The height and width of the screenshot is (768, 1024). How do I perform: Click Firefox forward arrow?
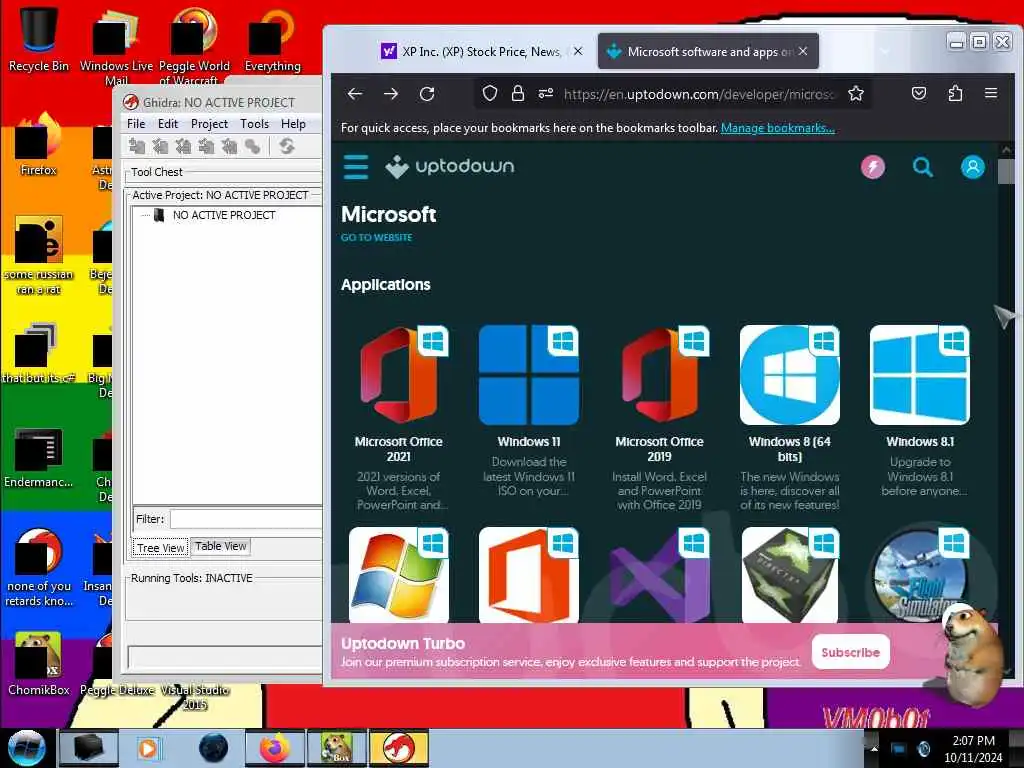click(x=391, y=94)
